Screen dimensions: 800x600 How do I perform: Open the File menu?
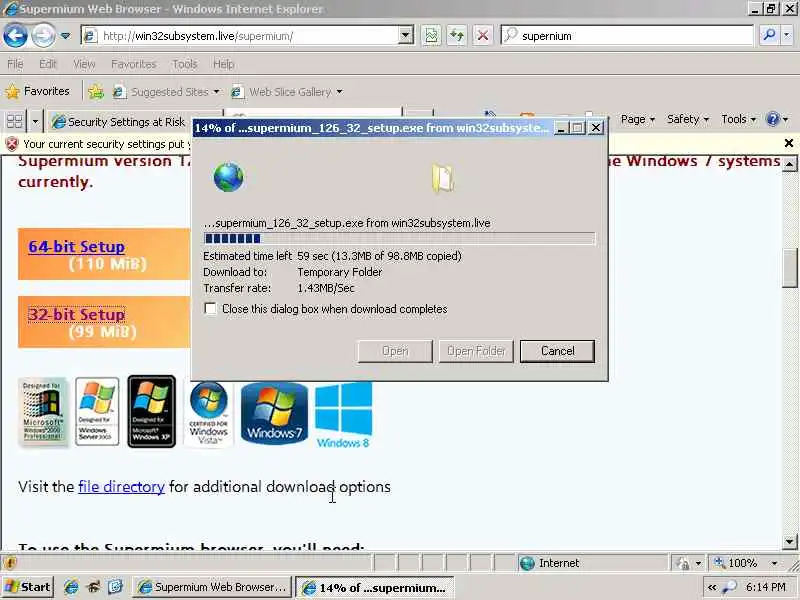pyautogui.click(x=15, y=64)
